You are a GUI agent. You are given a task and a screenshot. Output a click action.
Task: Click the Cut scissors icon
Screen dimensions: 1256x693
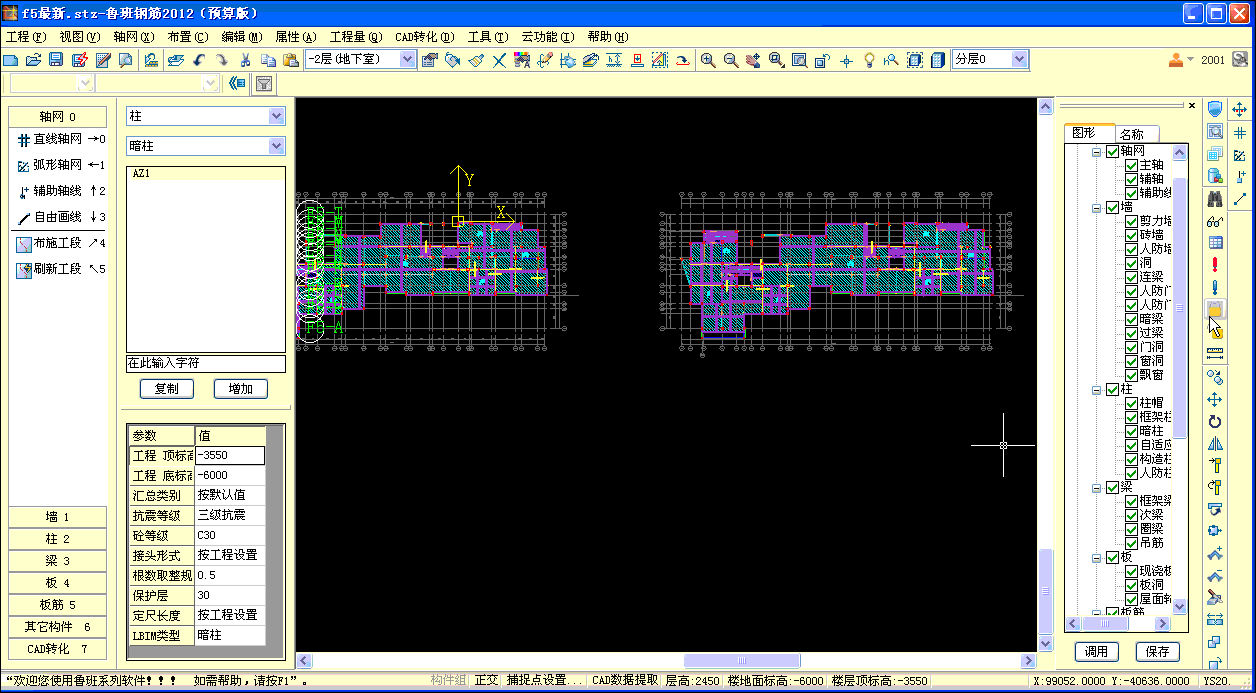[245, 60]
